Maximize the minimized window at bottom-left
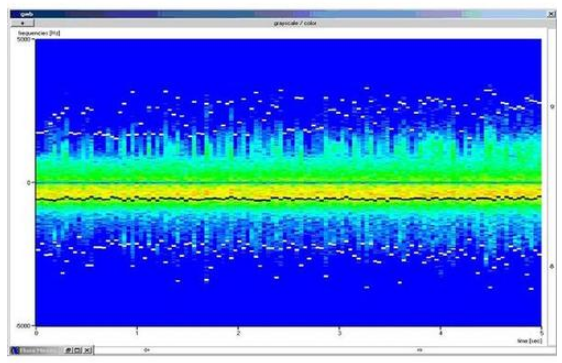562x363 pixels. click(77, 350)
